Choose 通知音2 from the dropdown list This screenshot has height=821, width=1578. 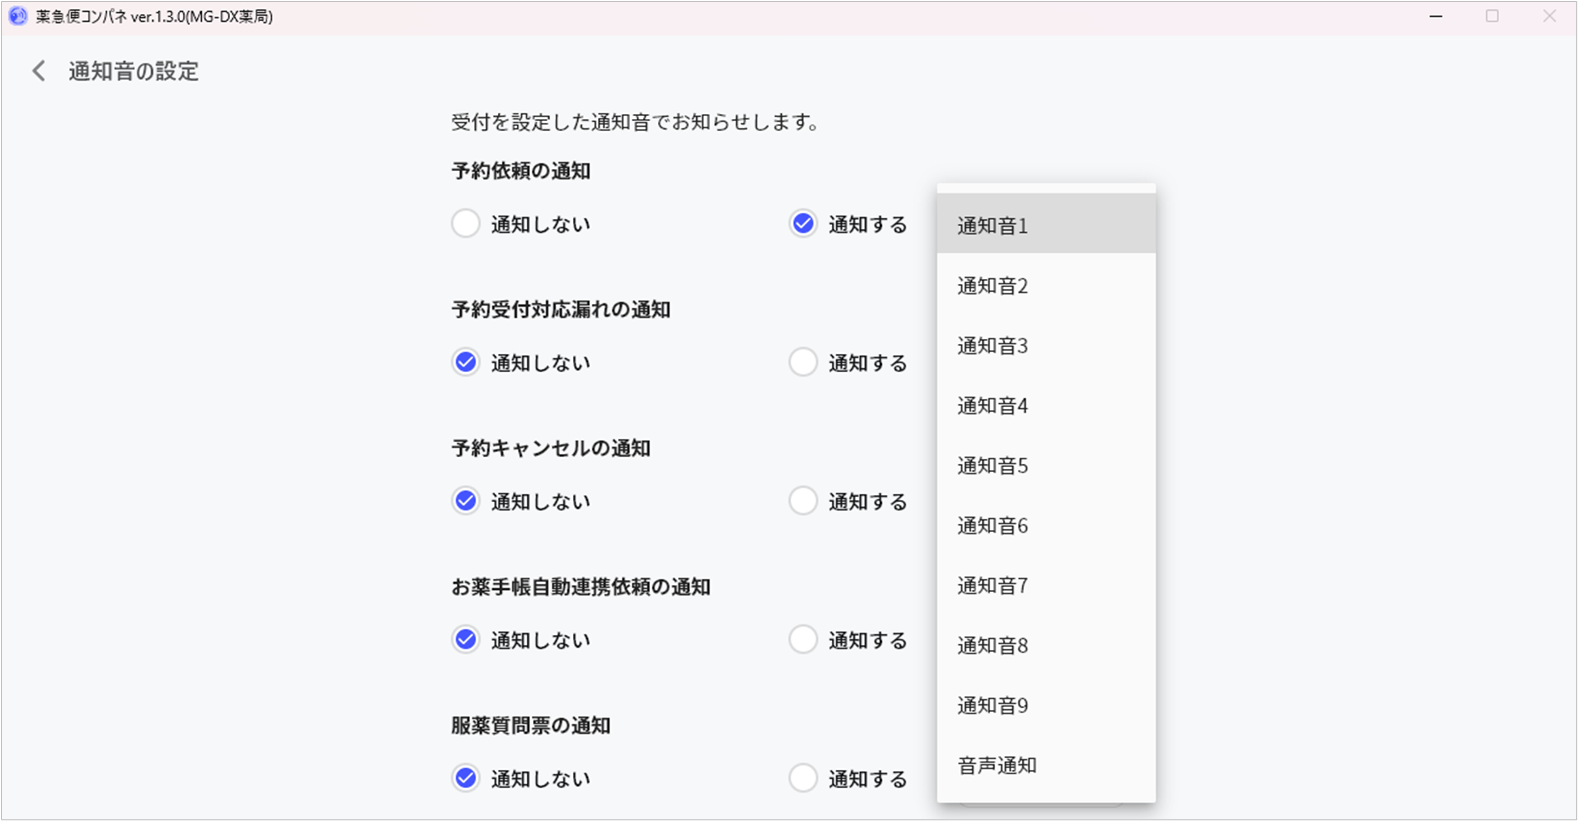[1045, 286]
